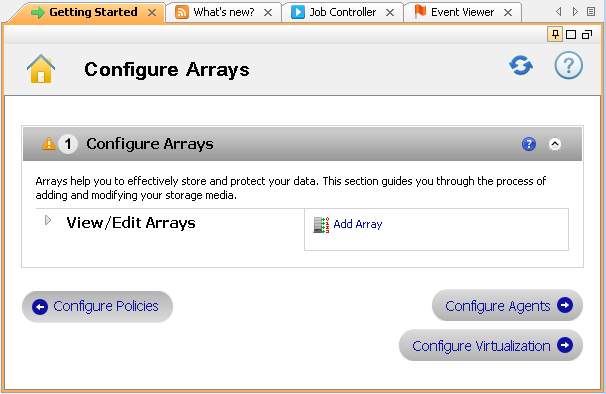Click the Configure Arrays section header title

click(150, 144)
